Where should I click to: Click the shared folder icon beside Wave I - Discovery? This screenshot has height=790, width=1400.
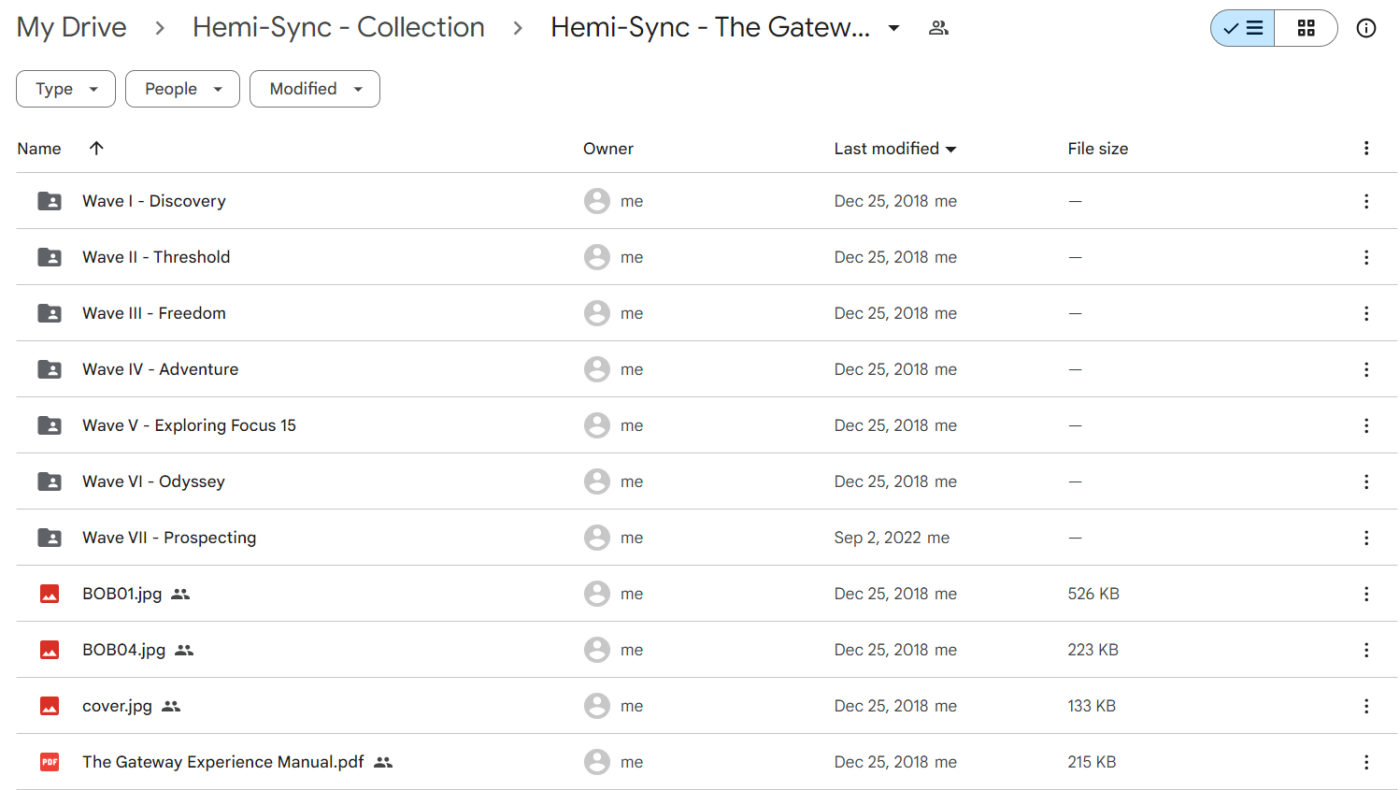click(x=50, y=201)
